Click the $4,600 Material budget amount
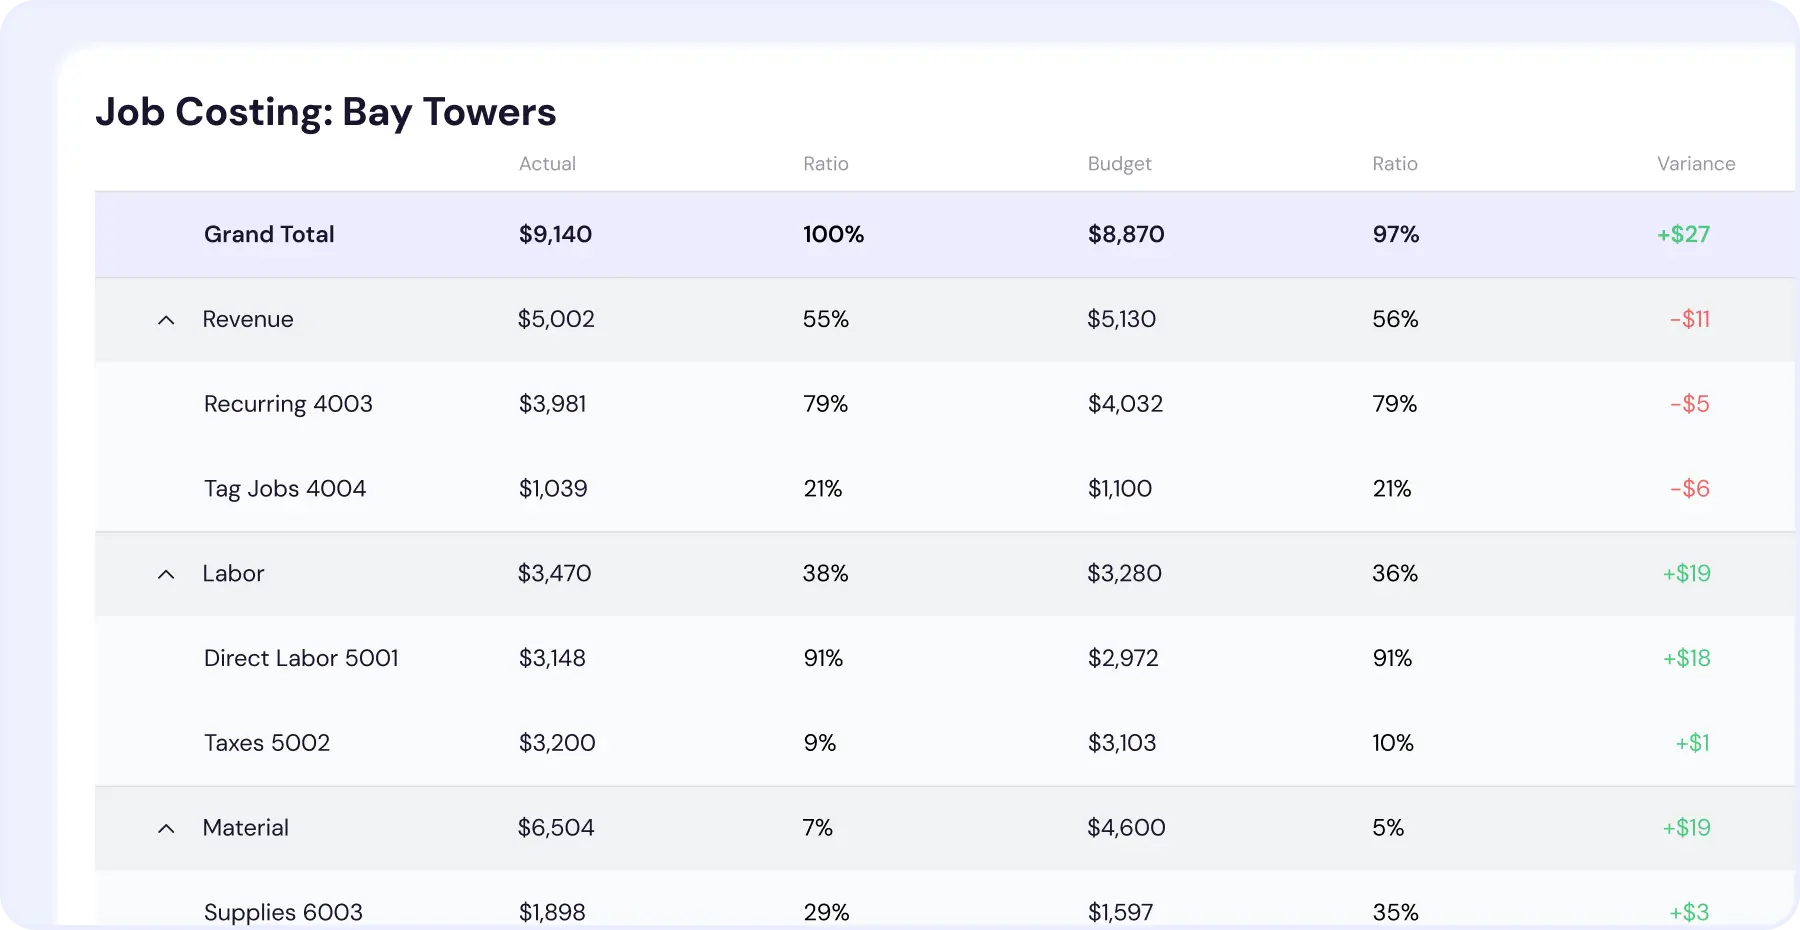This screenshot has width=1800, height=930. pyautogui.click(x=1125, y=828)
